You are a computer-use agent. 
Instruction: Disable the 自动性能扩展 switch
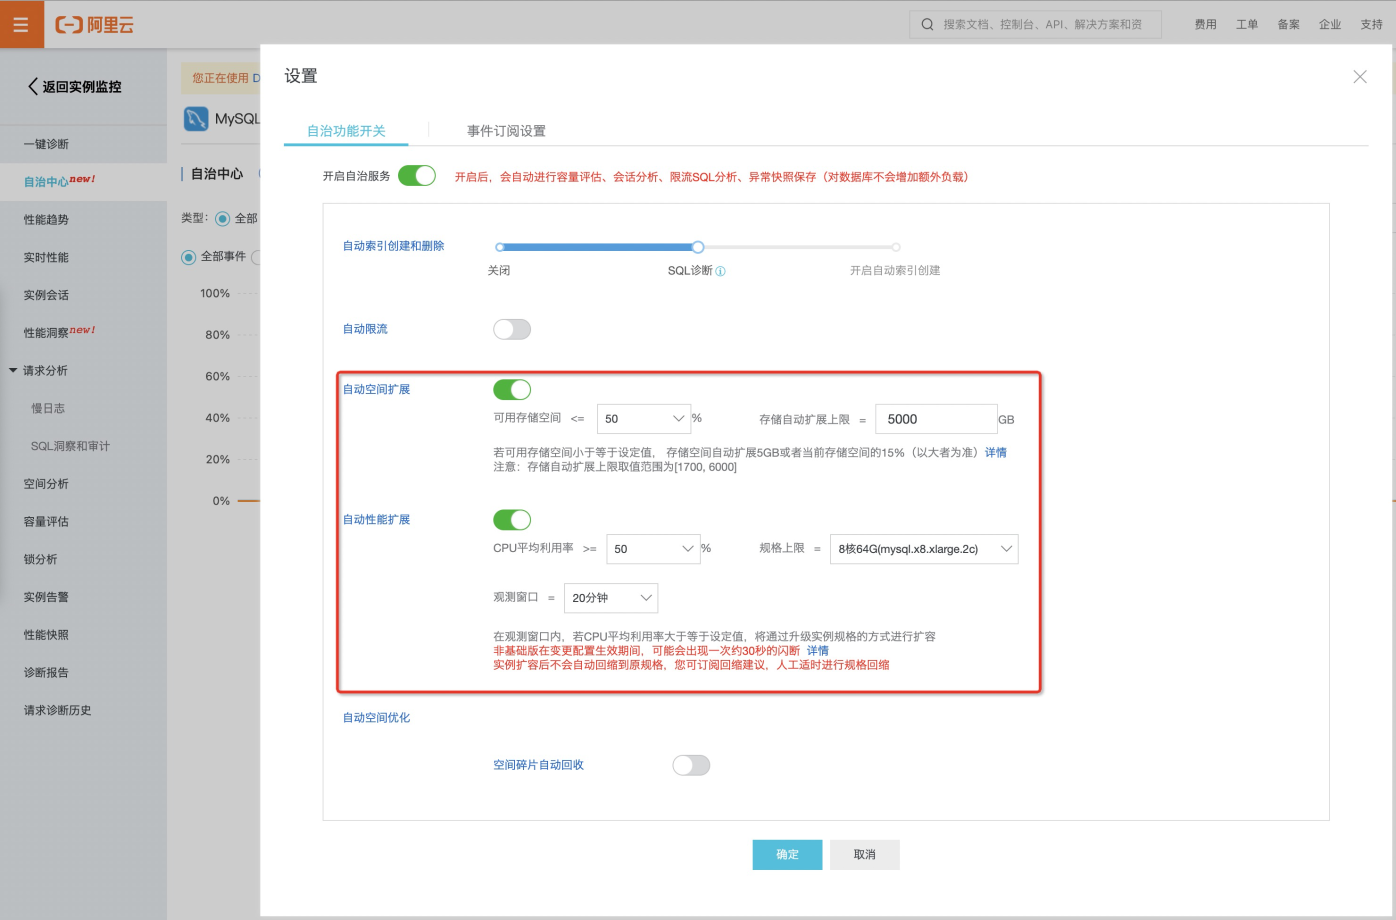[512, 519]
